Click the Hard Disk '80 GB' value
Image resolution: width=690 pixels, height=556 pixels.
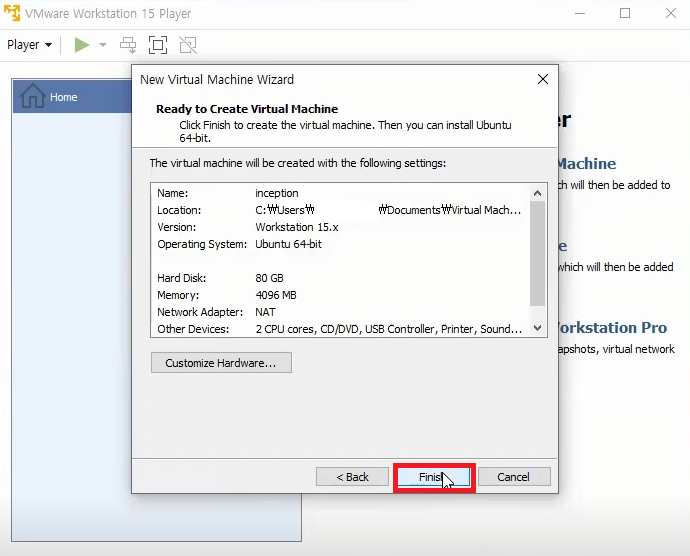[x=269, y=278]
